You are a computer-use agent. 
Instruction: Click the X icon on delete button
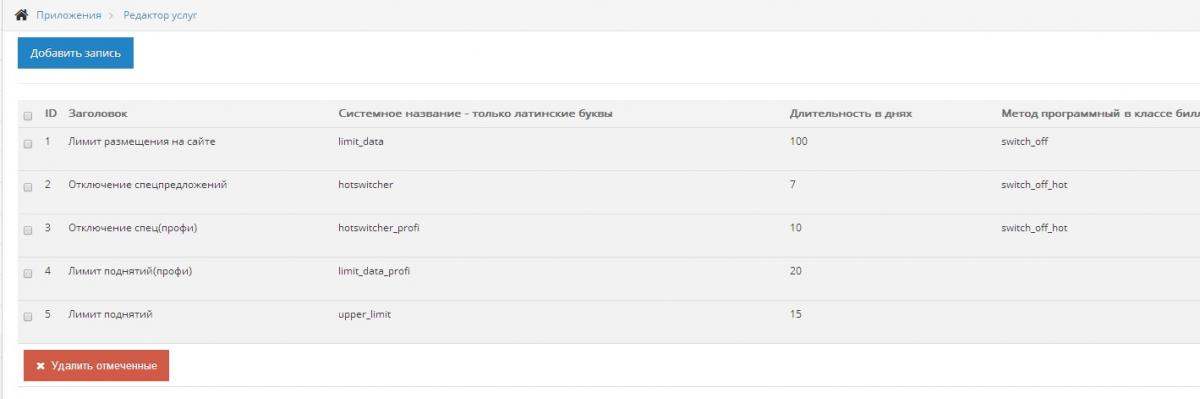[41, 366]
